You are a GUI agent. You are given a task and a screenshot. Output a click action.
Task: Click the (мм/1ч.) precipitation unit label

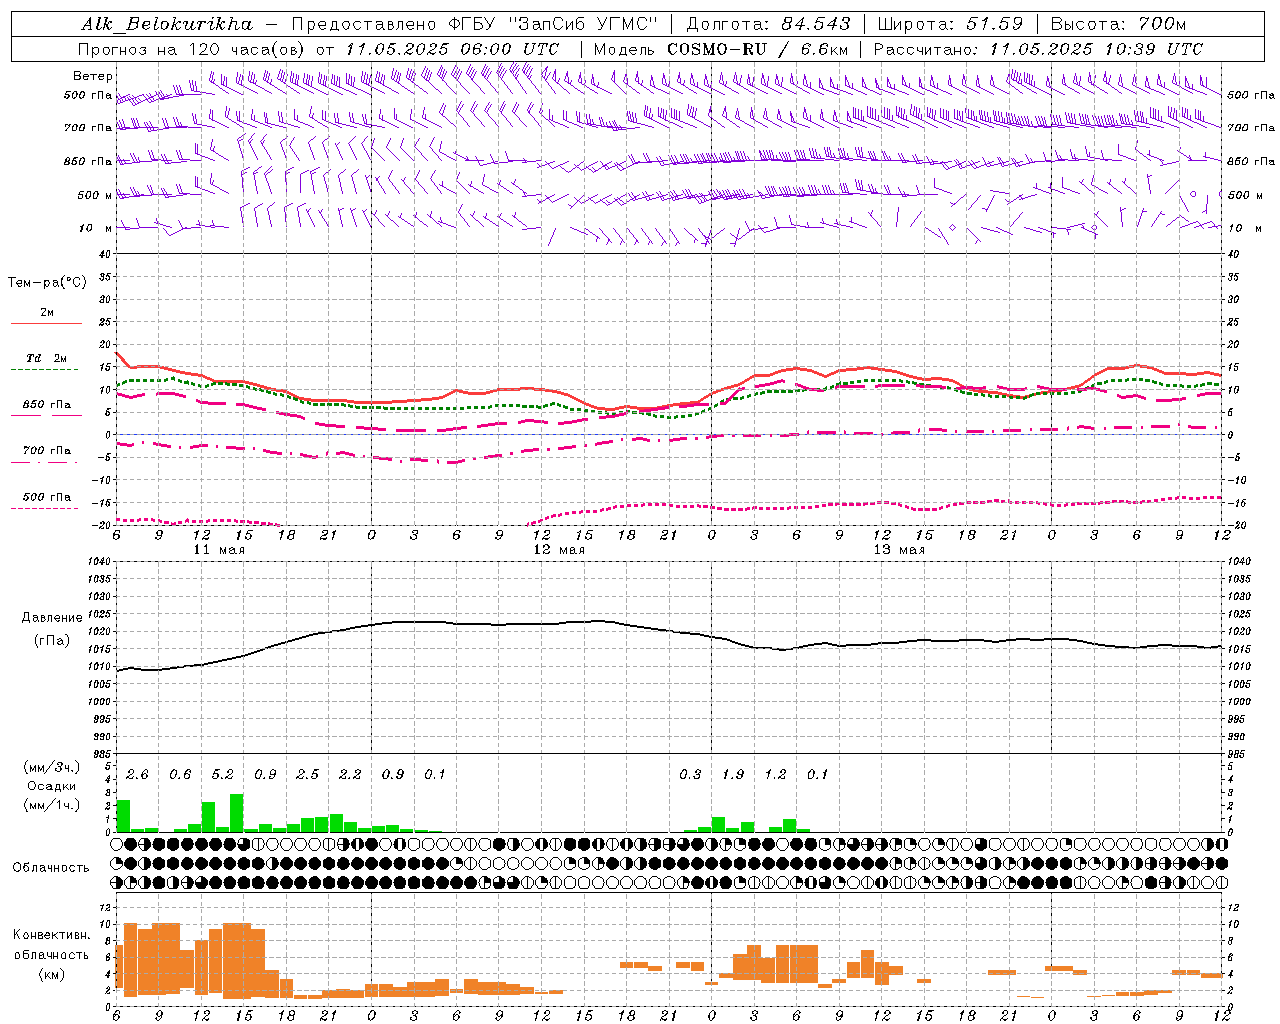click(x=50, y=804)
